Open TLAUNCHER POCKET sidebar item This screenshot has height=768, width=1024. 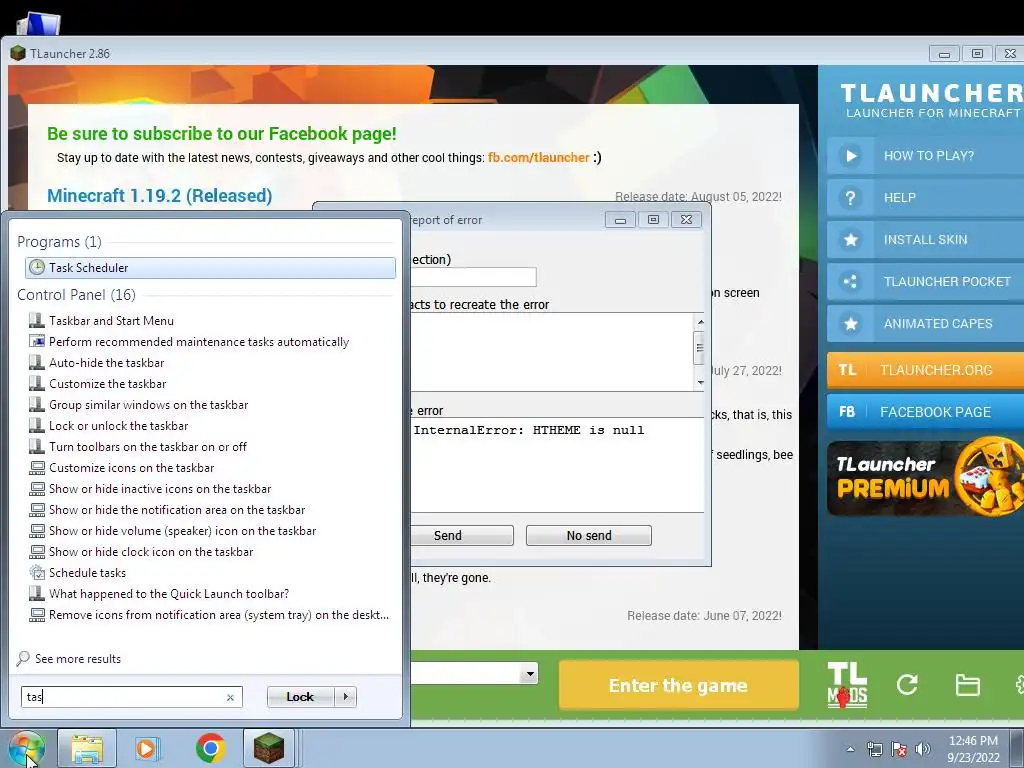click(x=925, y=281)
